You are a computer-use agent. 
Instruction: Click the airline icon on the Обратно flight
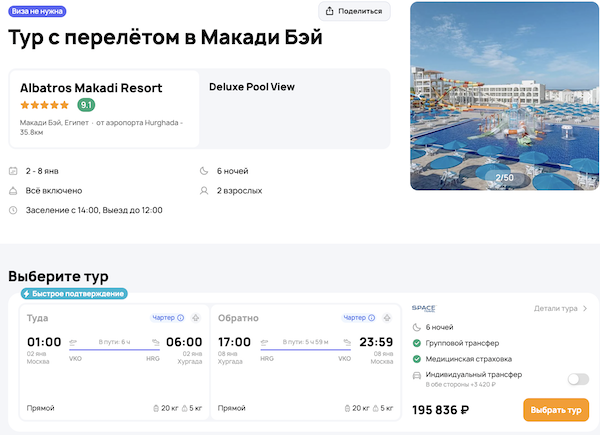click(387, 318)
